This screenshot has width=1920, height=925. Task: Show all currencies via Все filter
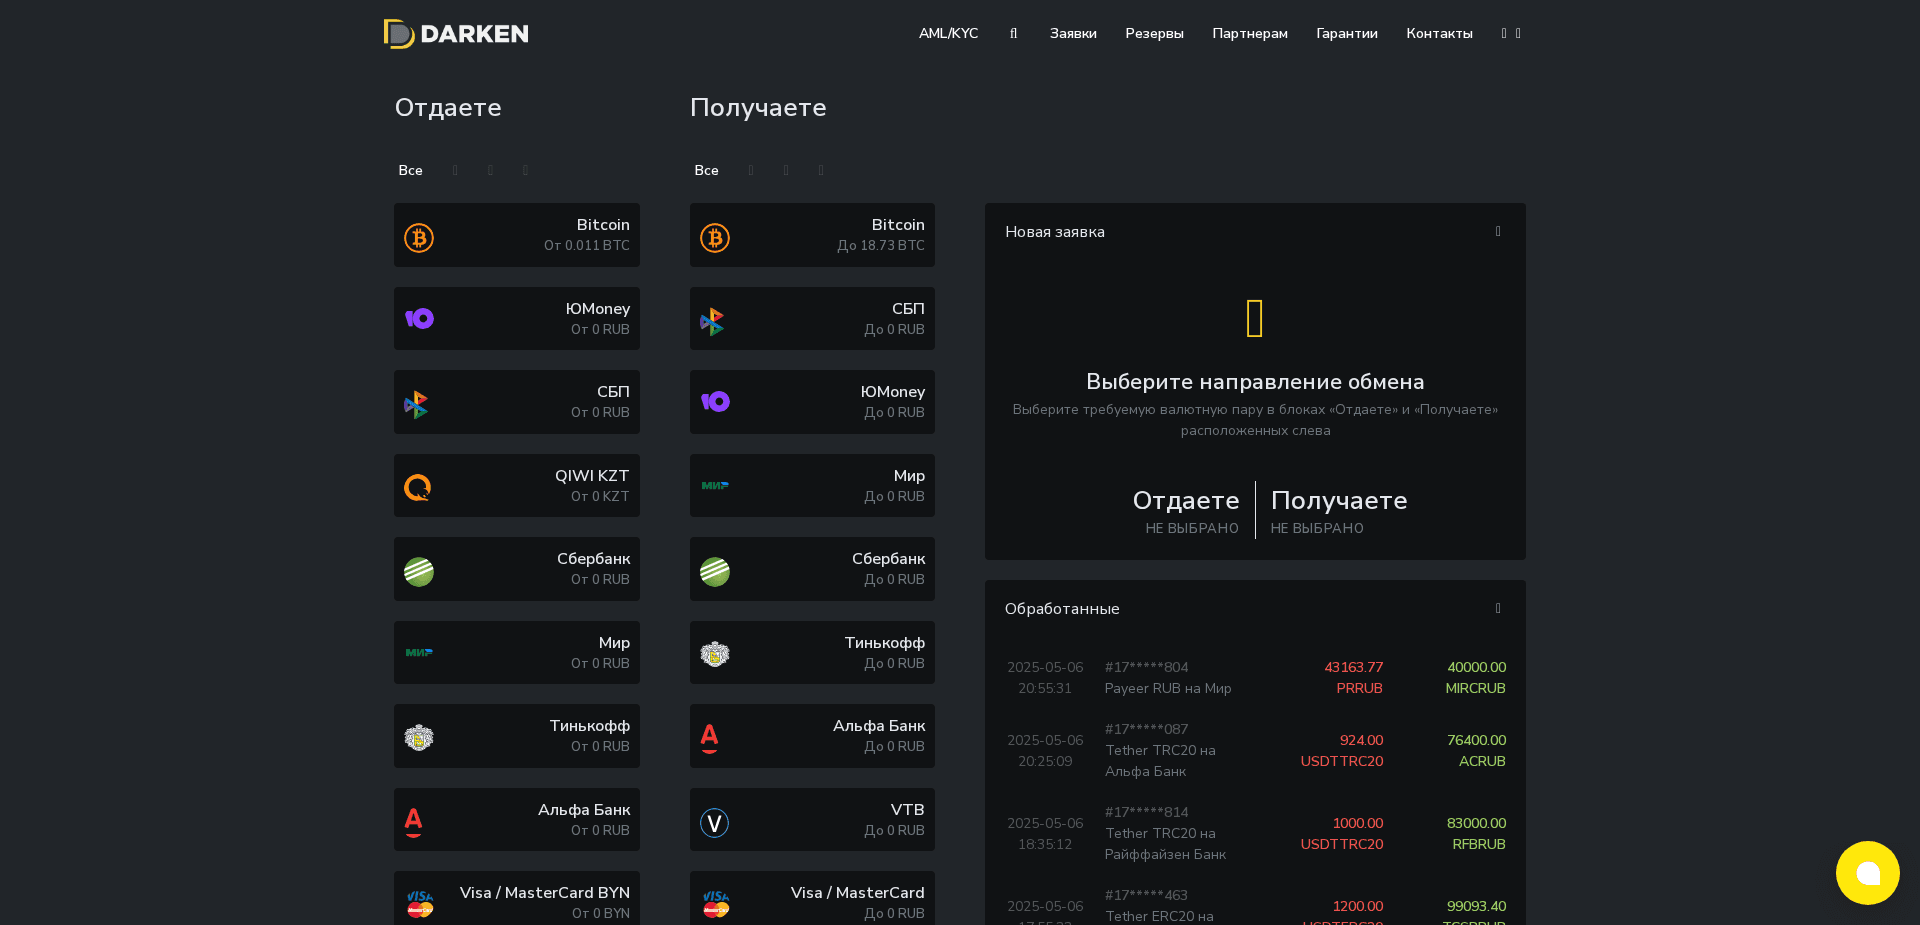pos(410,170)
